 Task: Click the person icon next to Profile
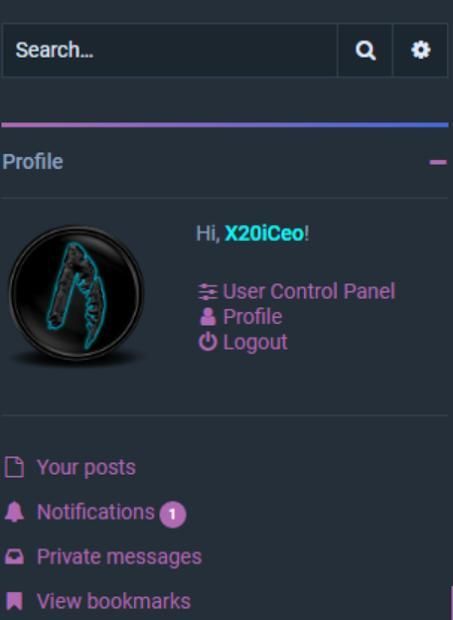208,317
